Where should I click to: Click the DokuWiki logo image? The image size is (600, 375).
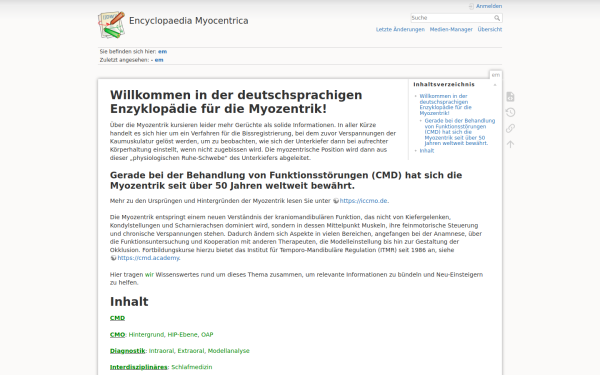click(111, 25)
